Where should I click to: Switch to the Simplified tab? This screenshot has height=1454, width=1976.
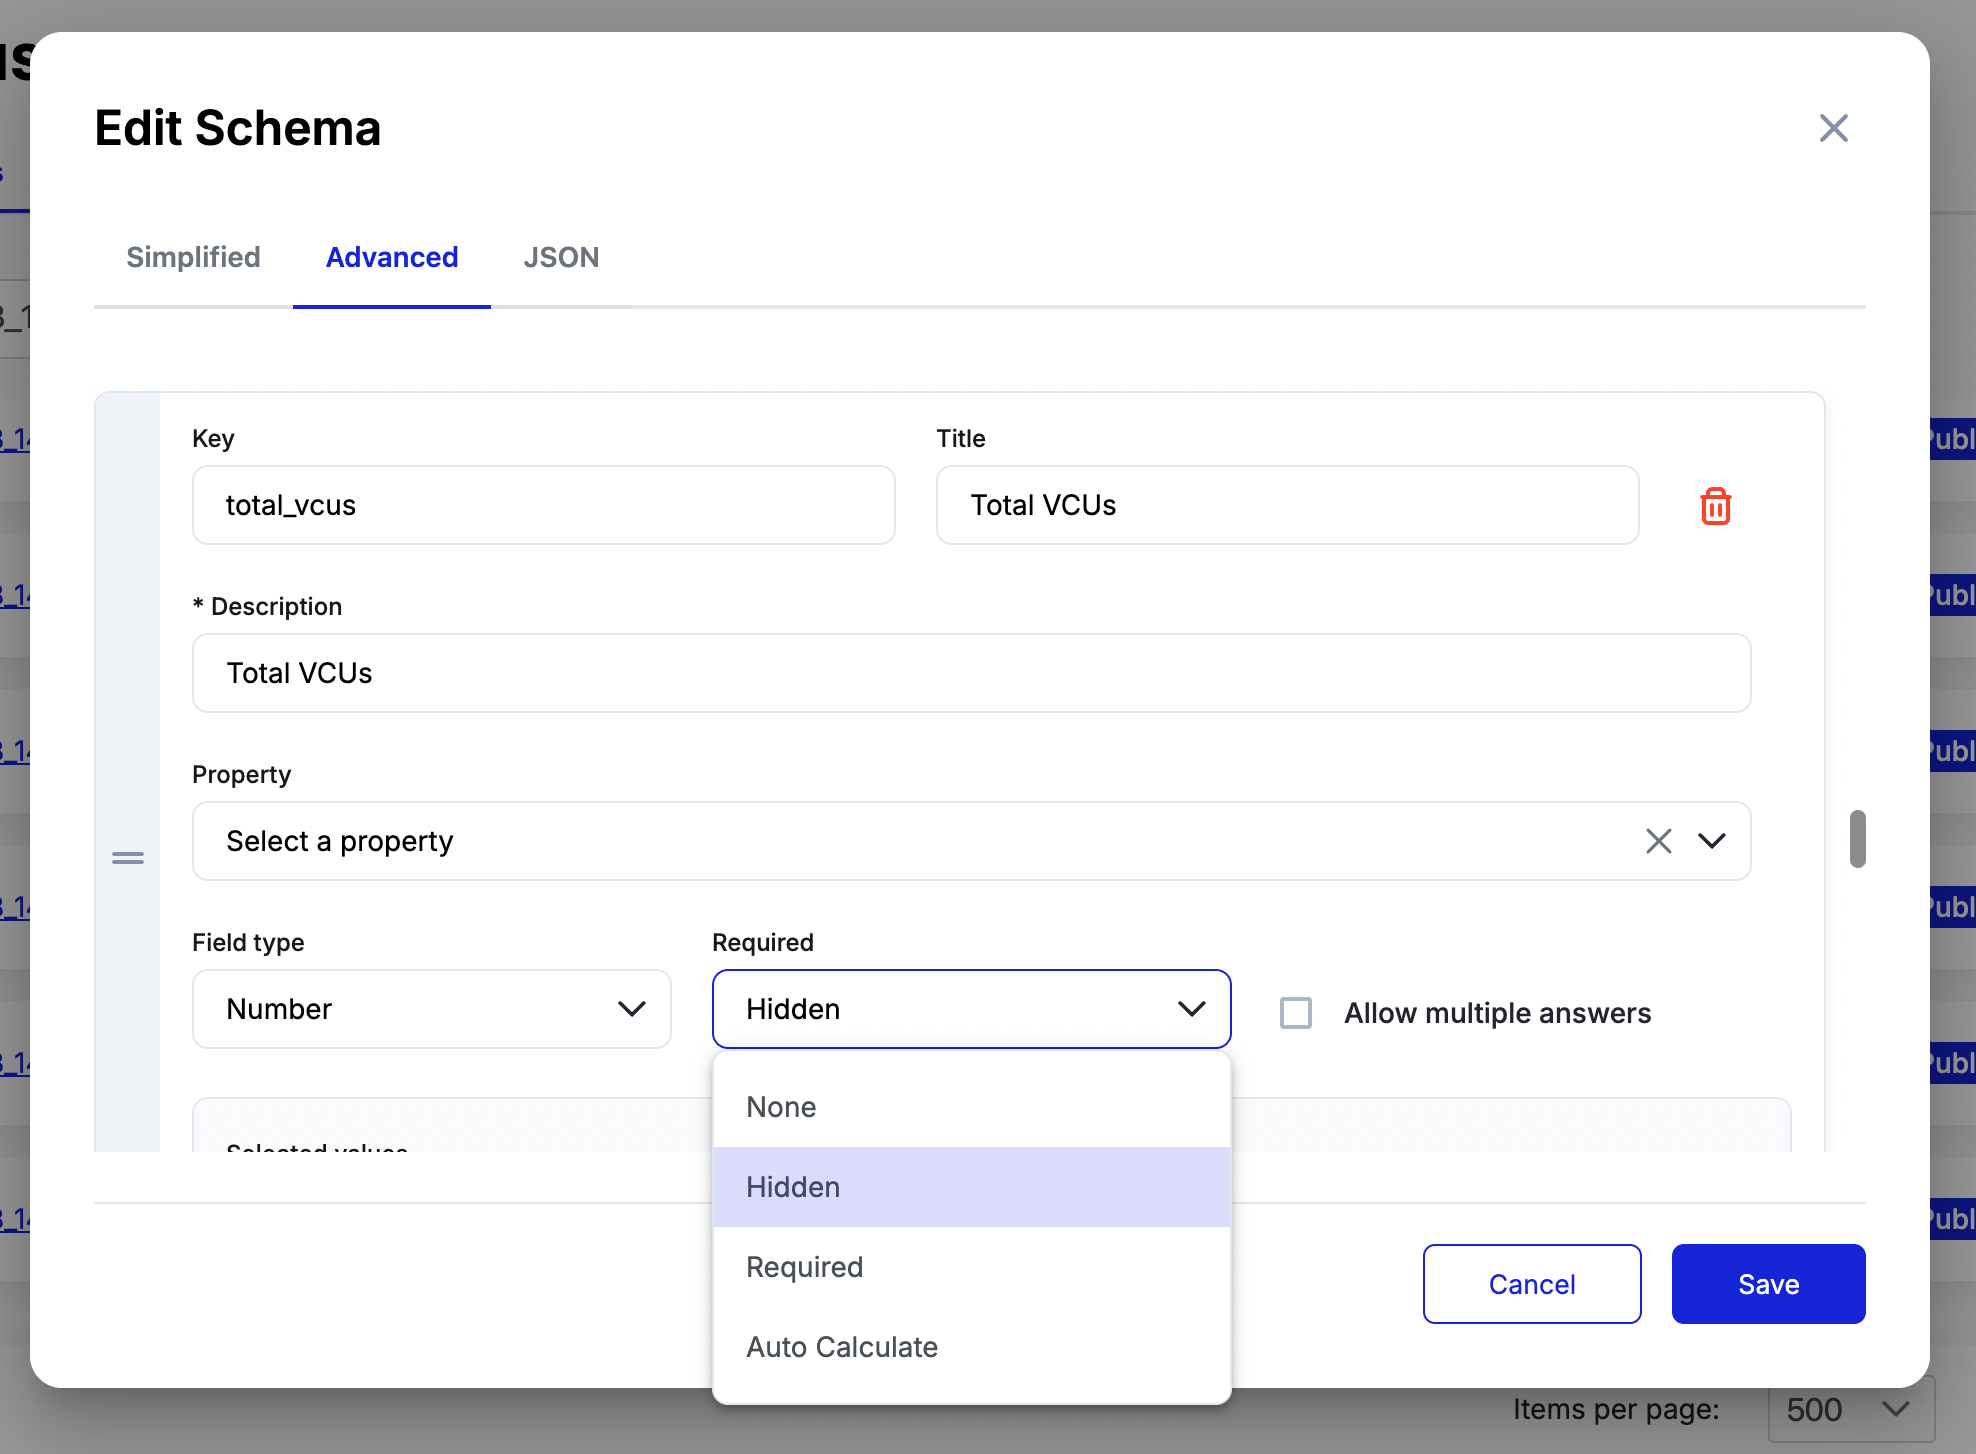(193, 257)
